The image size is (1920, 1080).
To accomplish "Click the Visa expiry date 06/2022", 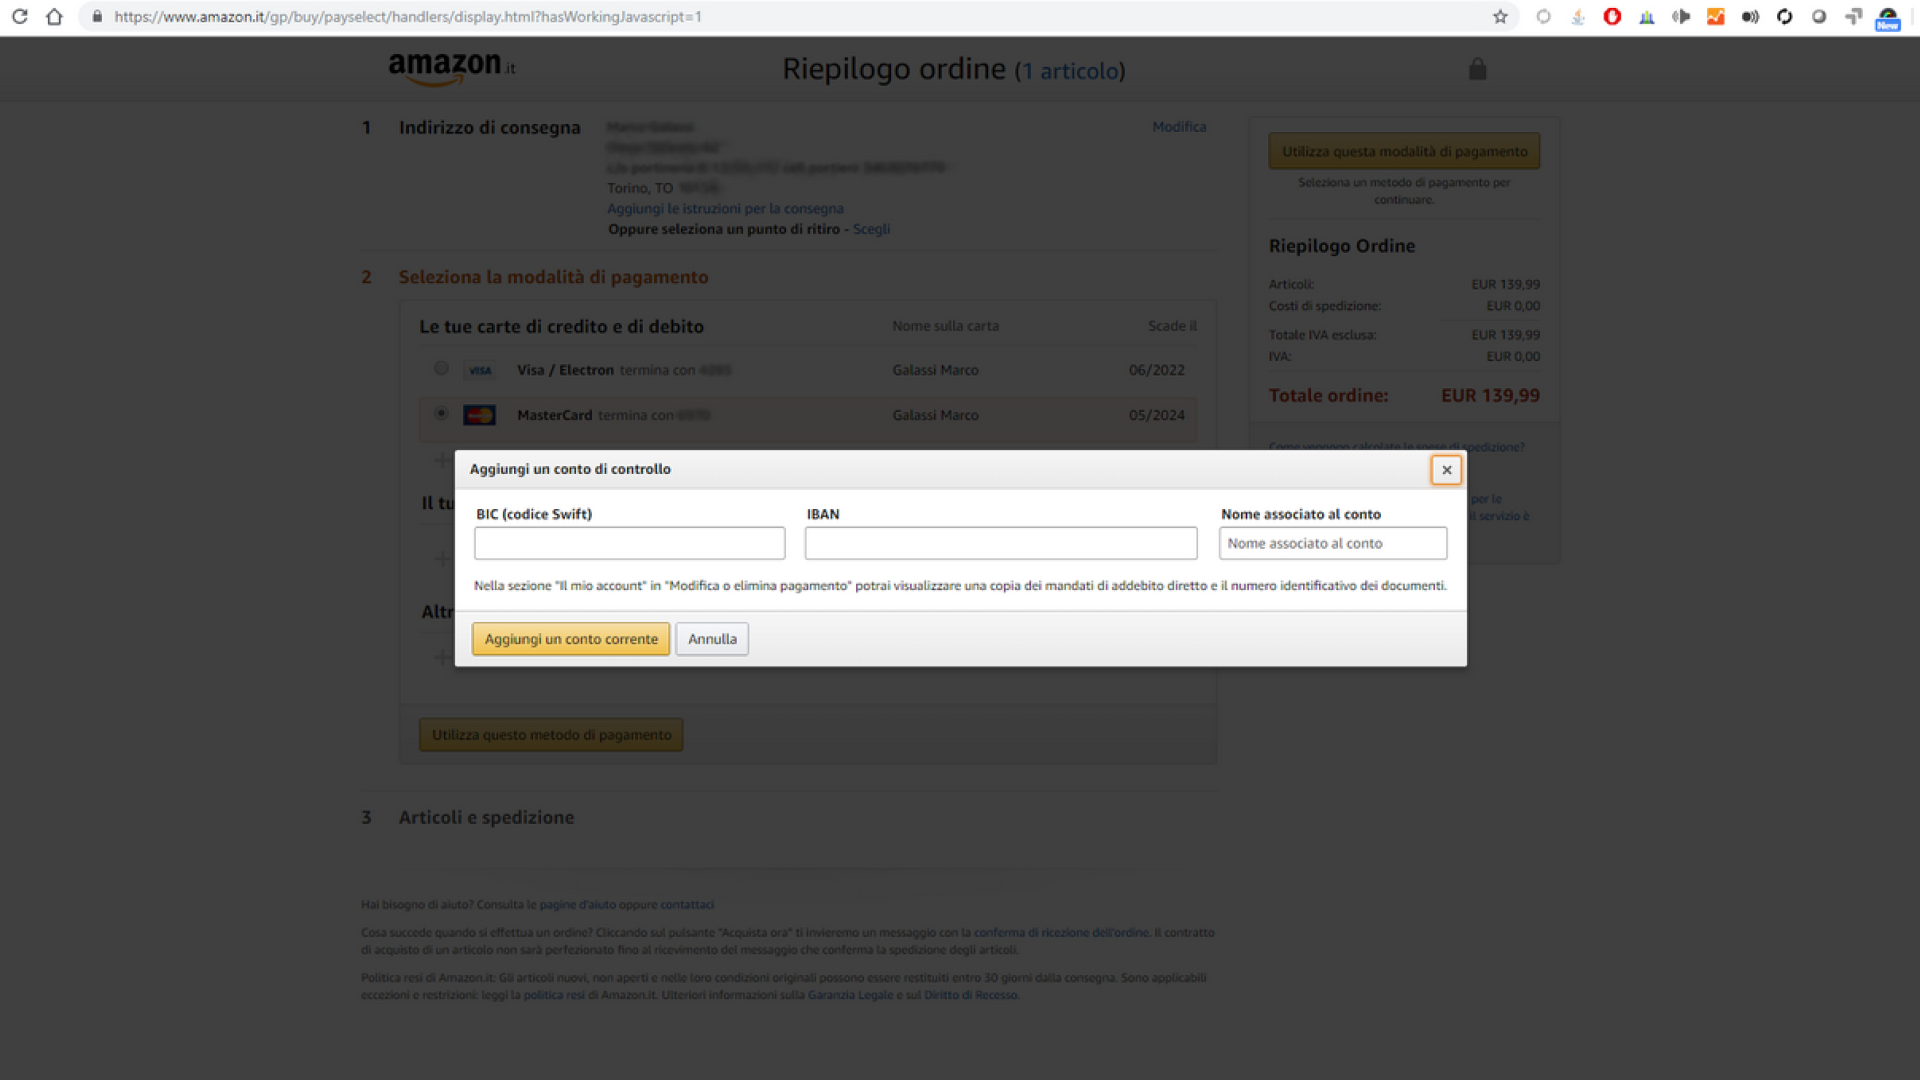I will 1156,370.
